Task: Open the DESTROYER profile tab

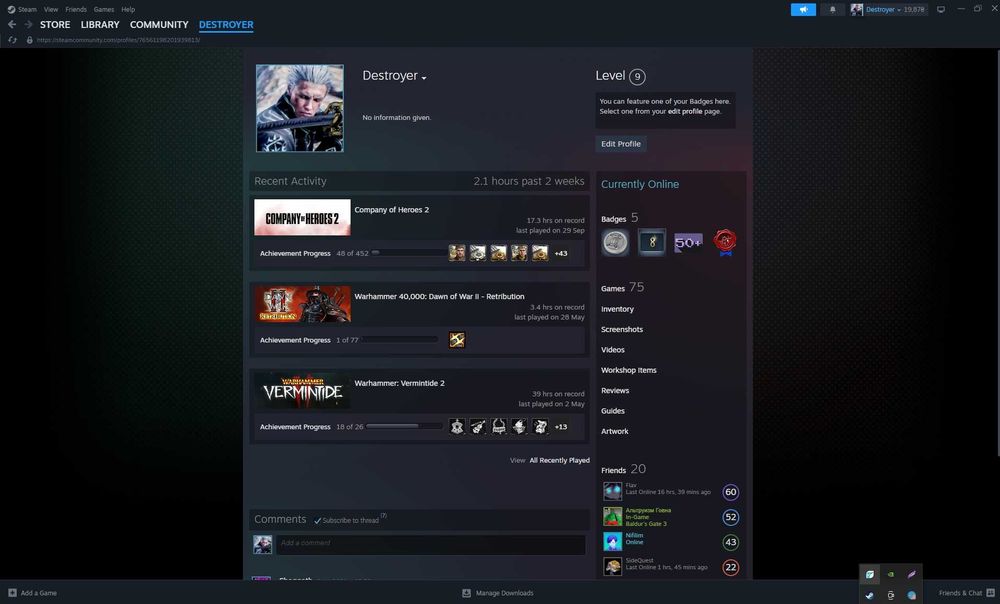Action: click(x=226, y=25)
